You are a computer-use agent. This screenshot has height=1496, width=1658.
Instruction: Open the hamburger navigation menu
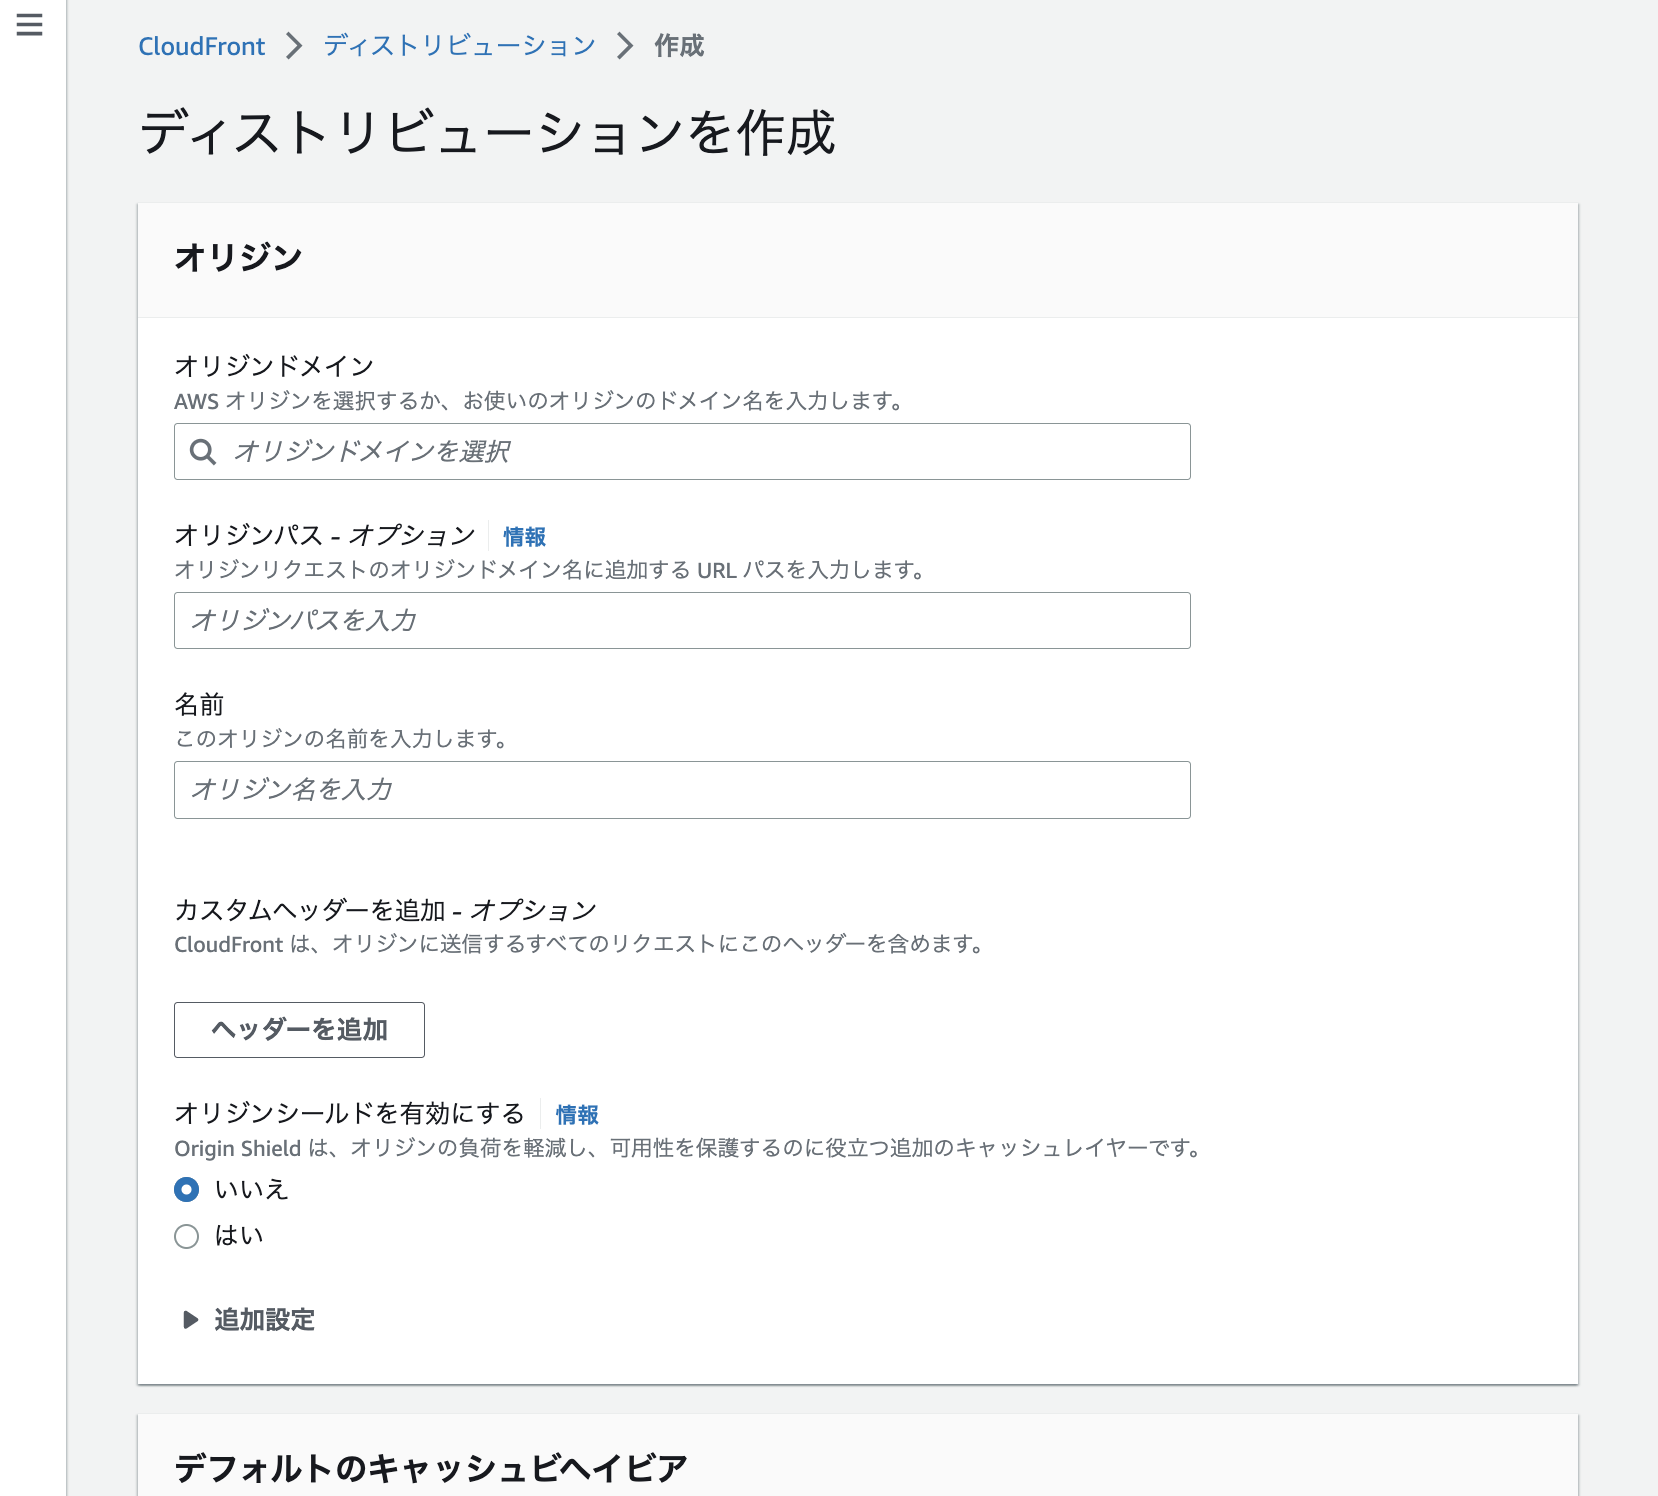[x=30, y=25]
